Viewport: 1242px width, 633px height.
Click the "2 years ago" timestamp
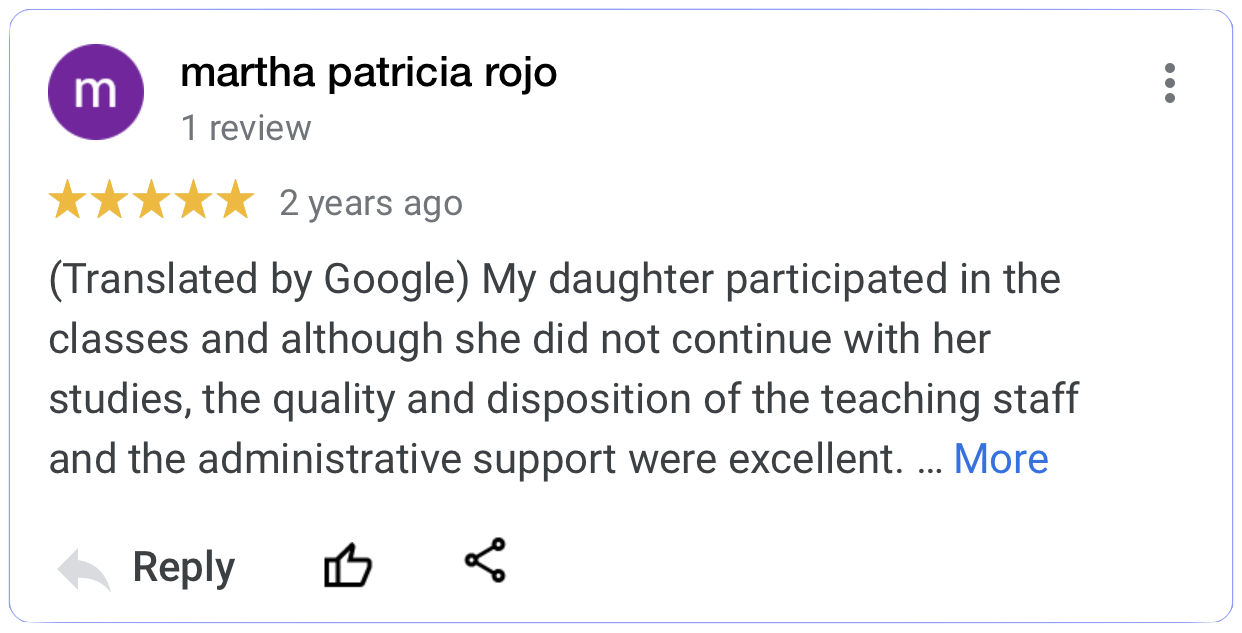(371, 203)
